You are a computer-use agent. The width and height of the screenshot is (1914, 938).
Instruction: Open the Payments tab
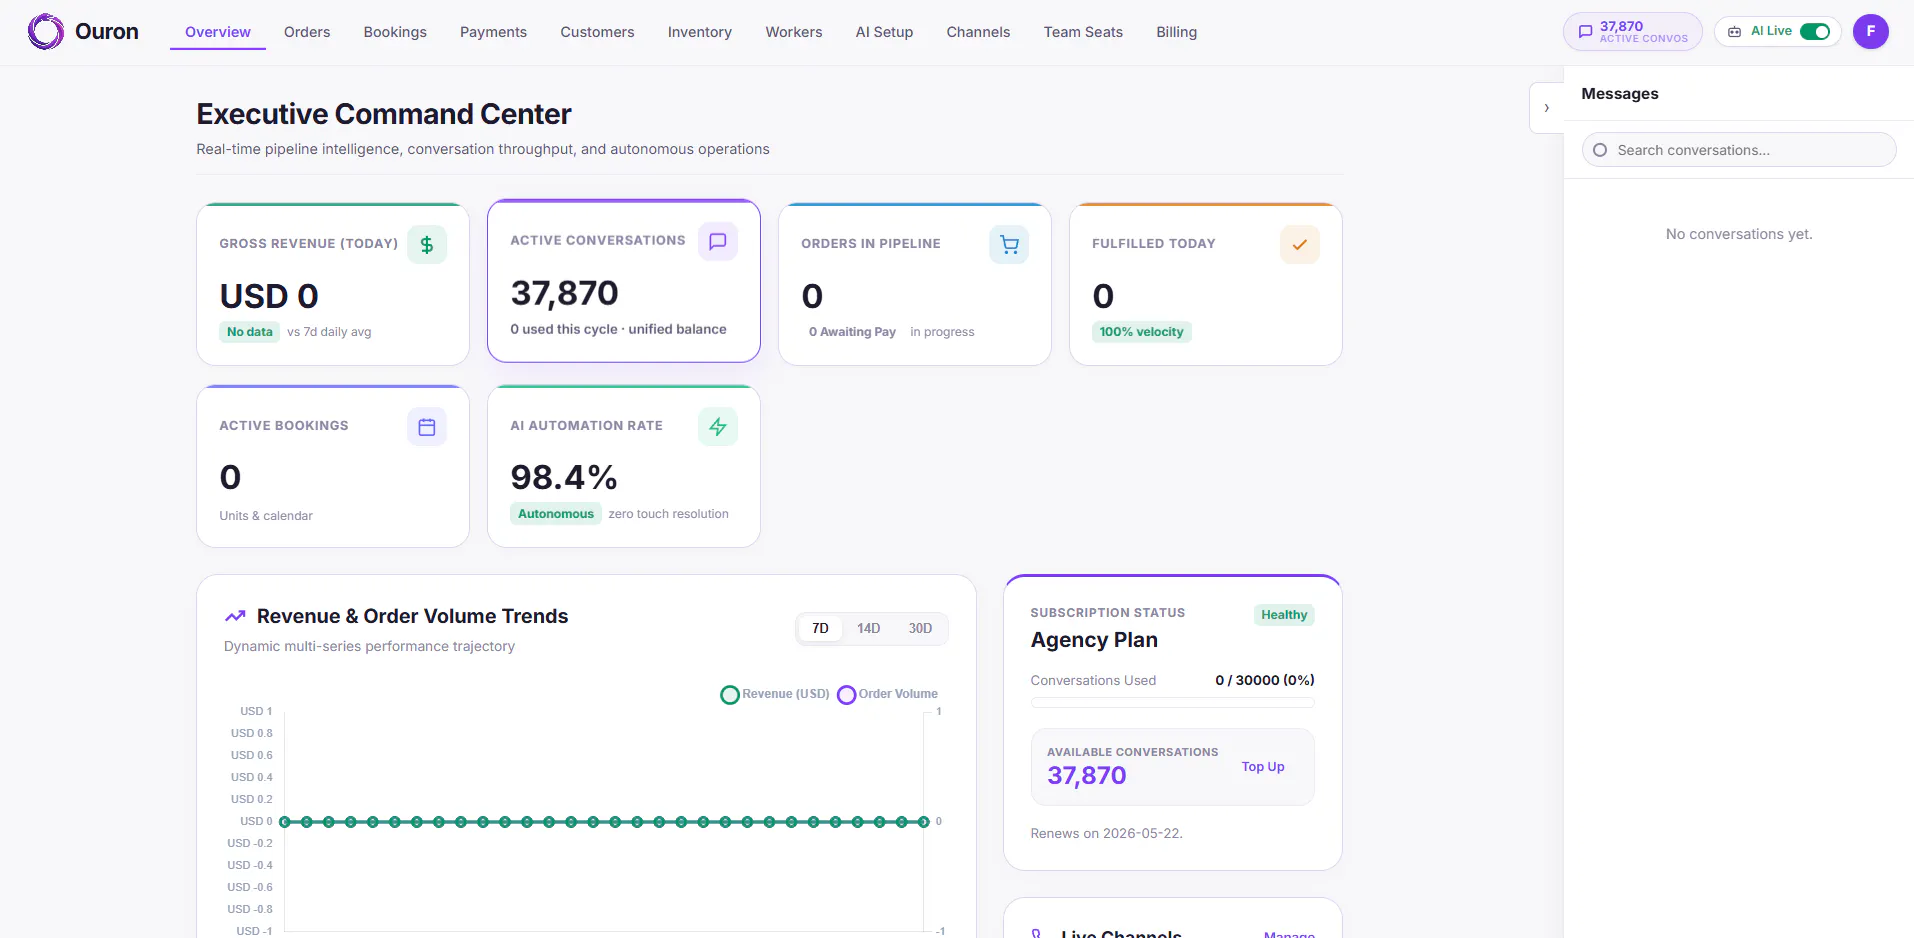pos(493,32)
